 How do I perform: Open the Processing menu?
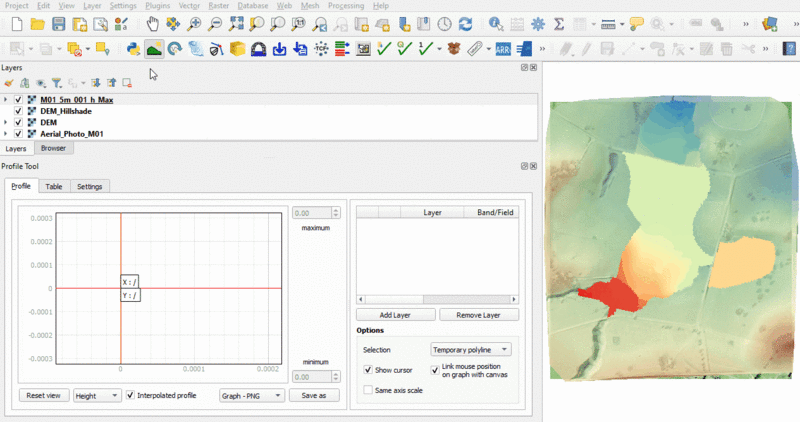coord(346,6)
